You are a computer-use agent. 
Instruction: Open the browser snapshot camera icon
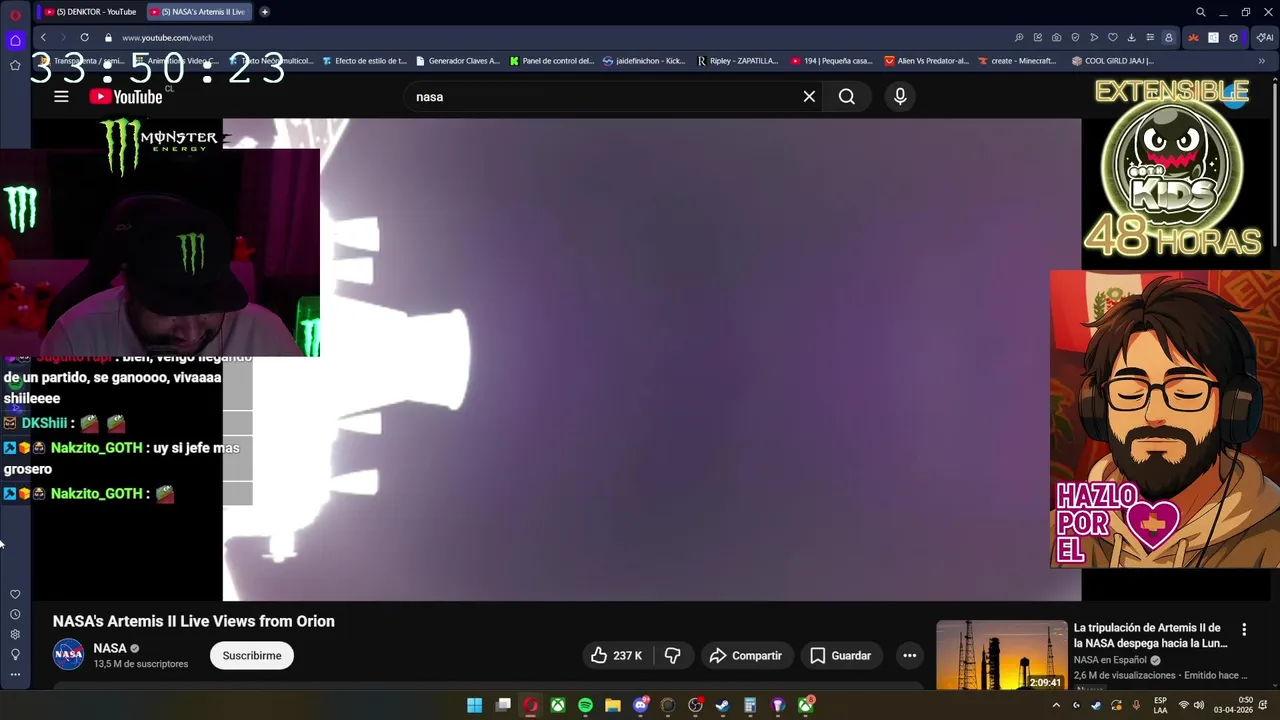point(1057,38)
